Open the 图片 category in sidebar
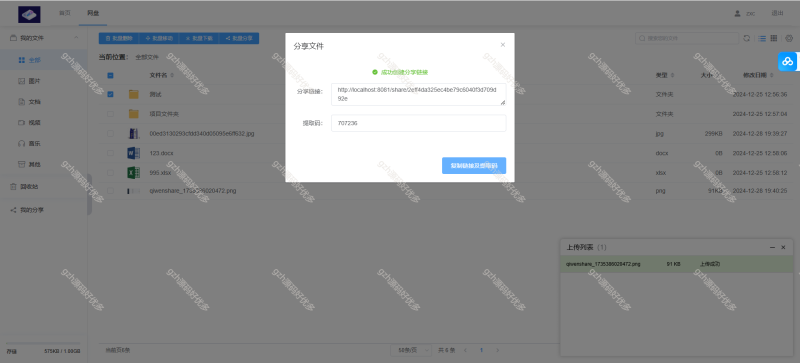This screenshot has width=800, height=363. tap(43, 81)
